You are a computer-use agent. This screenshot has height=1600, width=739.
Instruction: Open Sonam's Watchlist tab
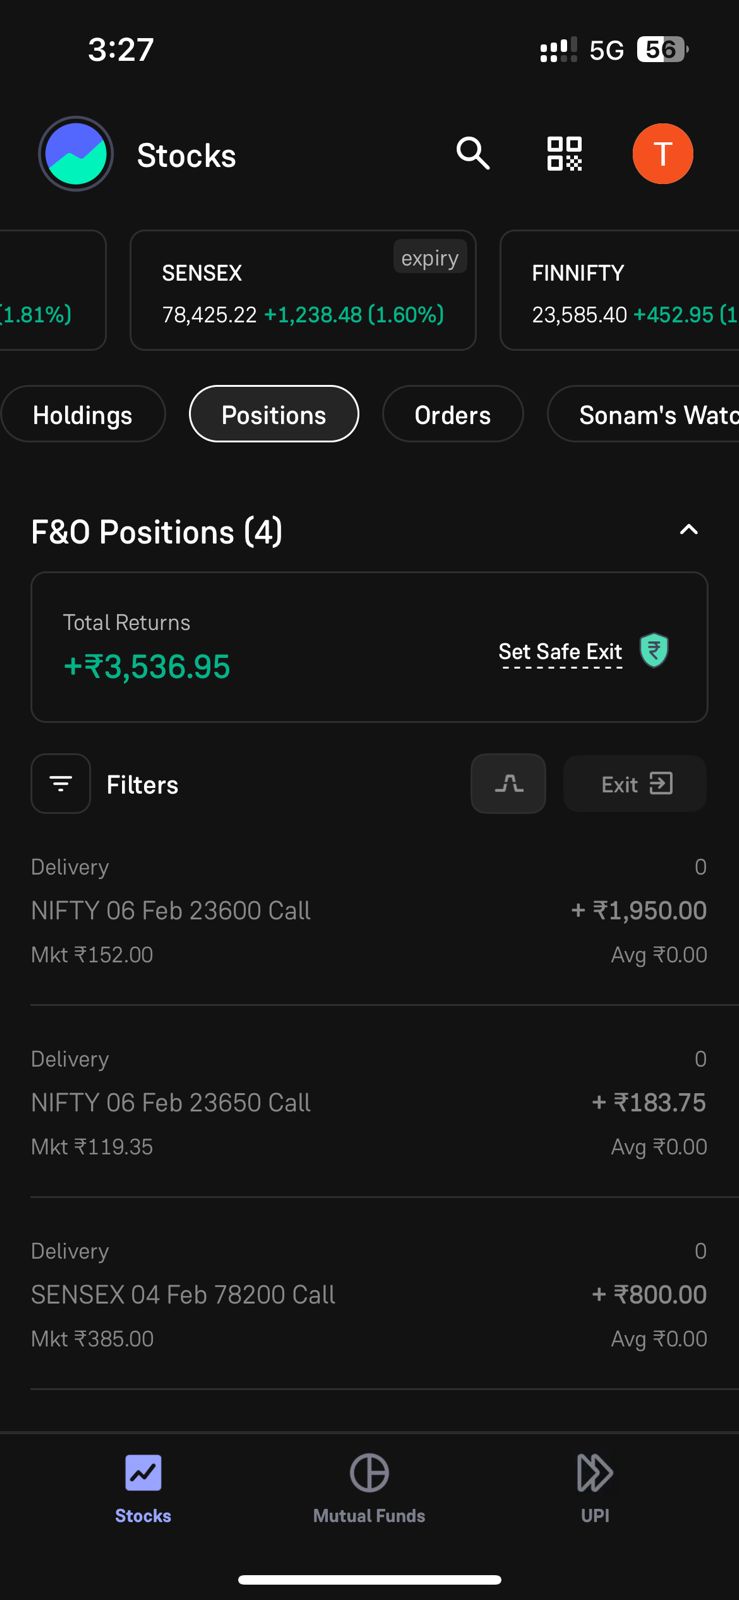[645, 414]
